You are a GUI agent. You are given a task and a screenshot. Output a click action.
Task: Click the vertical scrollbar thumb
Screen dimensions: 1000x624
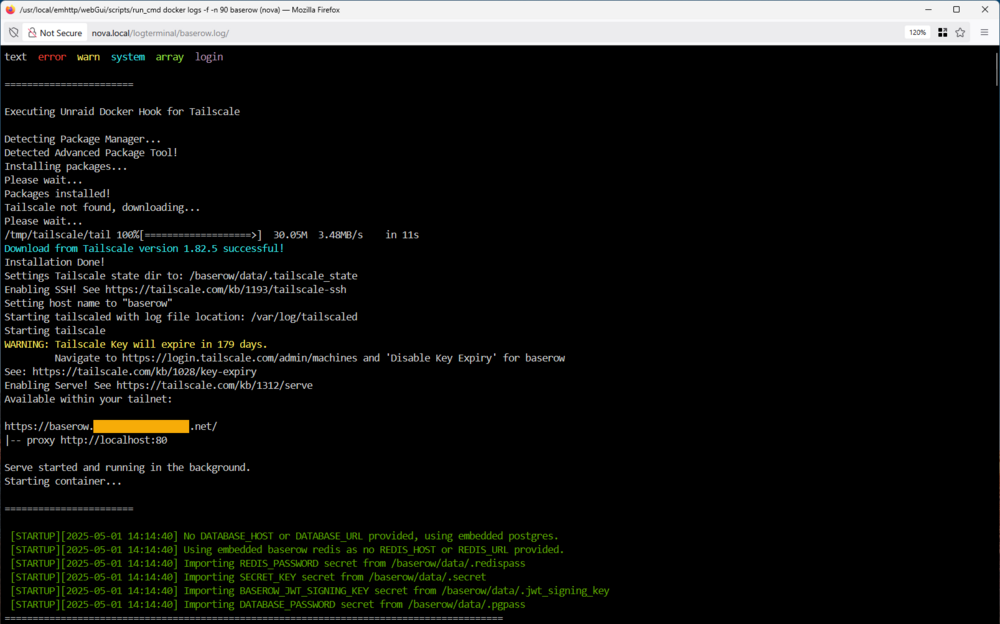tap(996, 68)
